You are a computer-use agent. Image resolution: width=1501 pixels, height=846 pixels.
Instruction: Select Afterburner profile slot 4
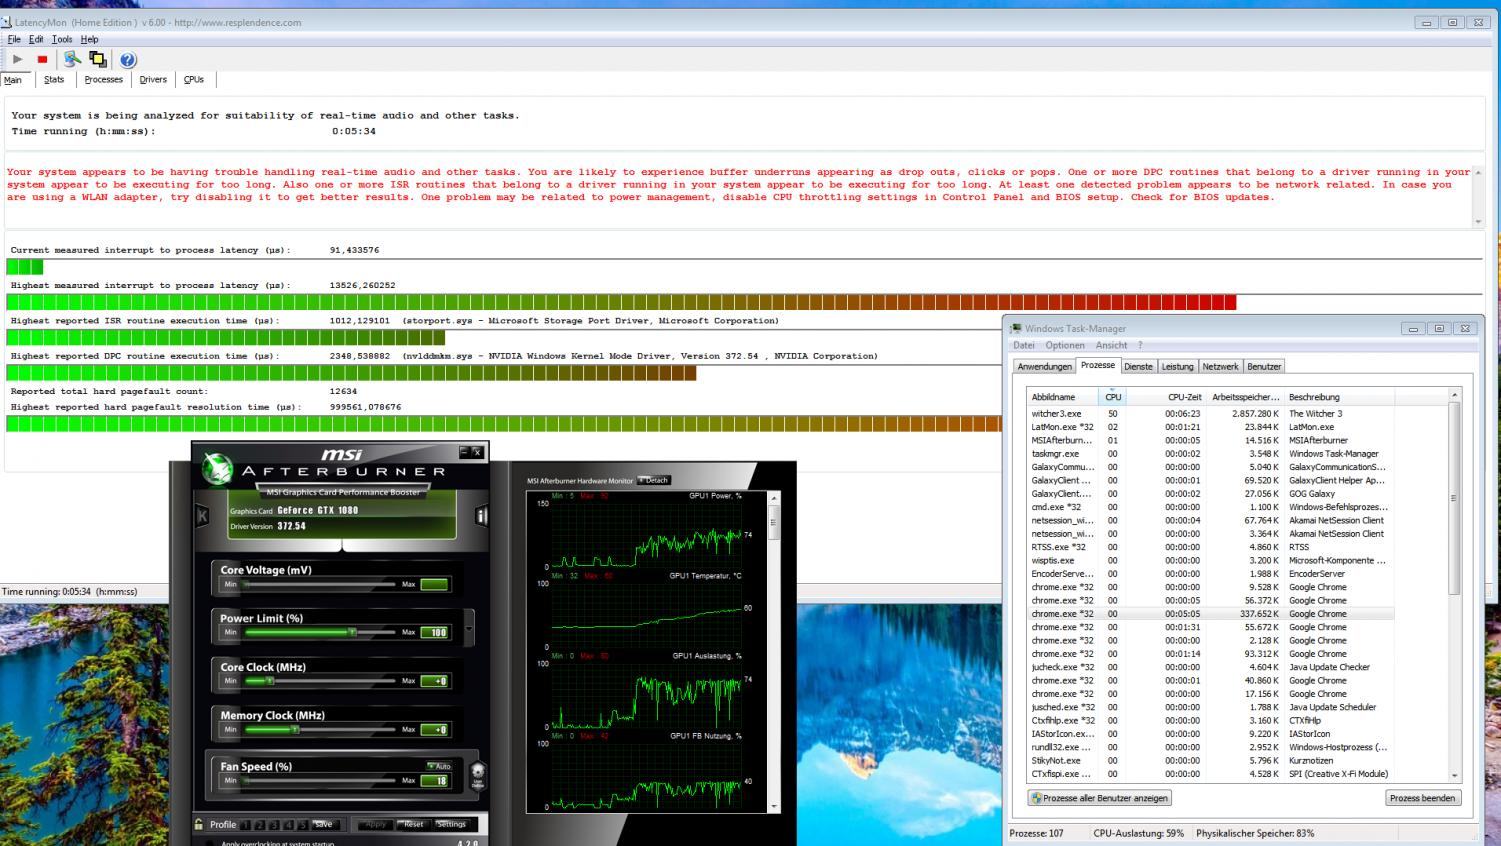click(x=288, y=825)
